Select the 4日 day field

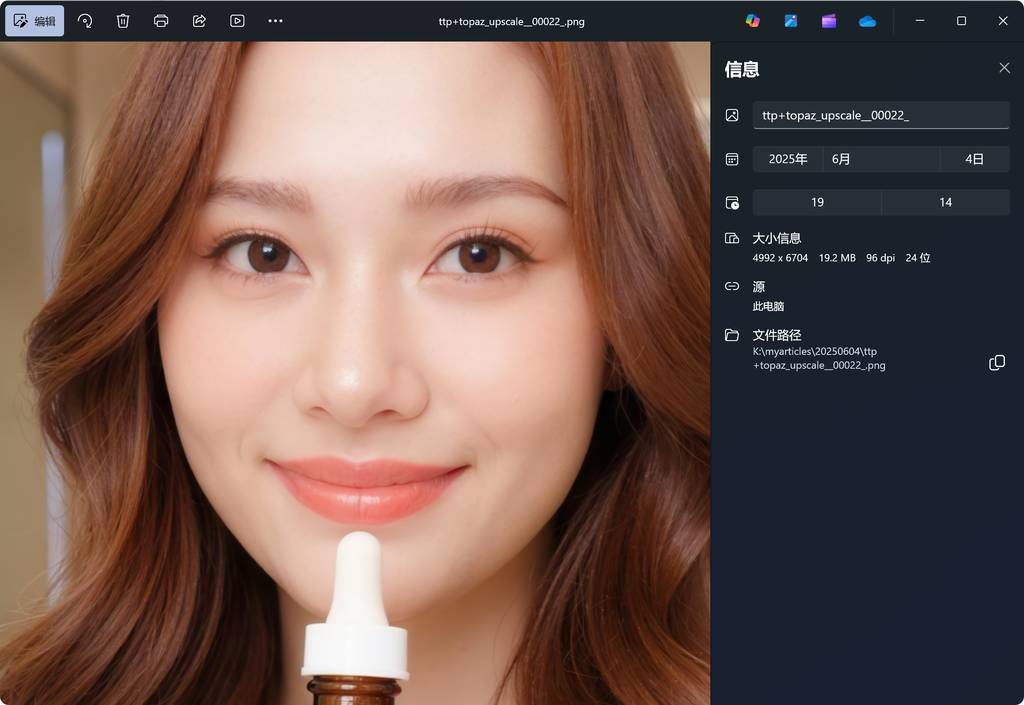pos(974,159)
